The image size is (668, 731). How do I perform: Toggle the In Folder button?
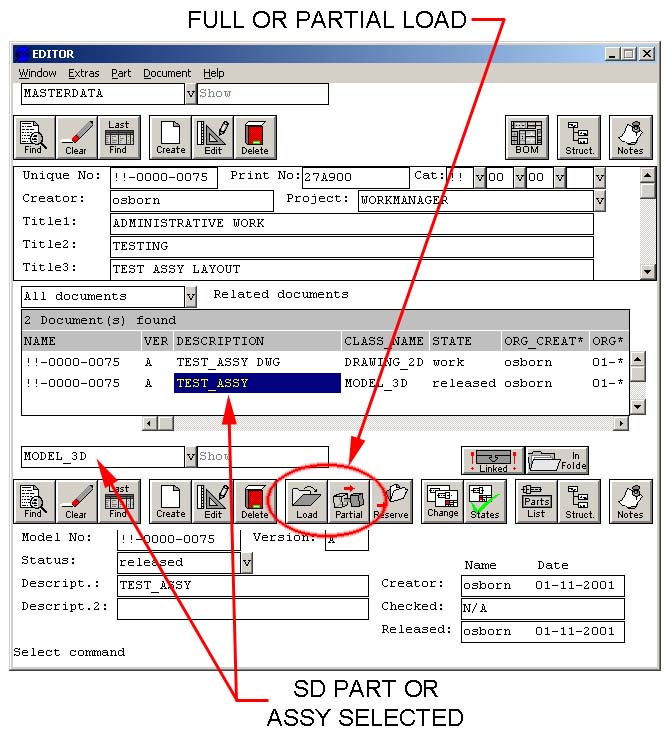pyautogui.click(x=556, y=460)
